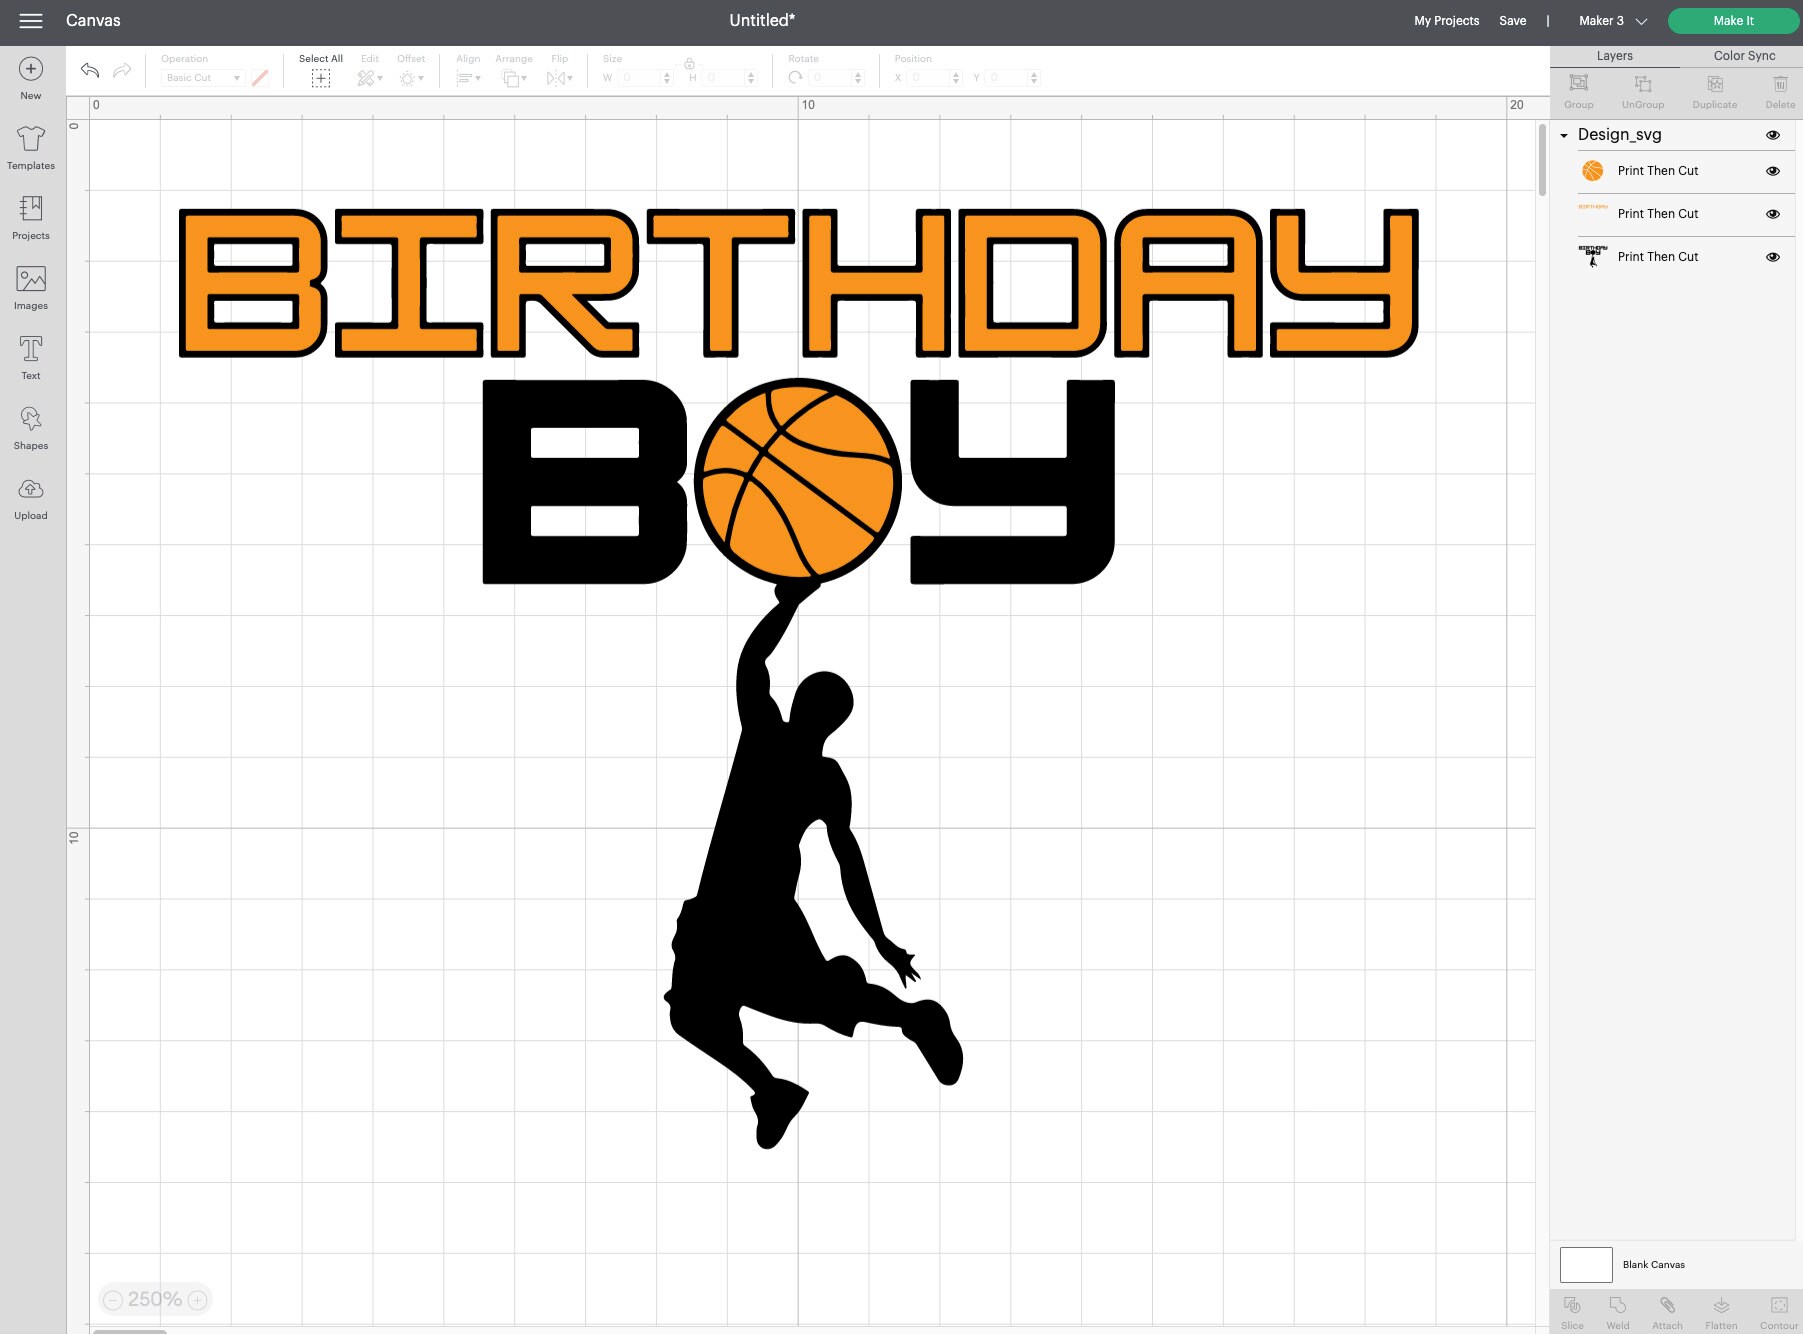The height and width of the screenshot is (1334, 1803).
Task: Open the hamburger menu
Action: tap(31, 20)
